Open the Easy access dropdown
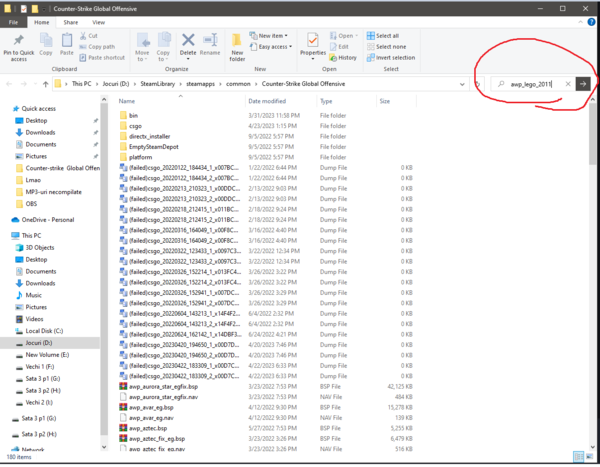The height and width of the screenshot is (467, 600). coord(271,47)
